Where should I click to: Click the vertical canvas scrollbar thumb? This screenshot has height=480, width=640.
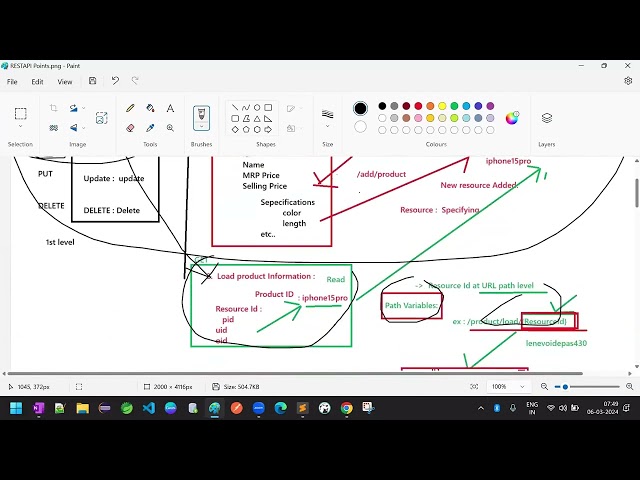tap(636, 193)
